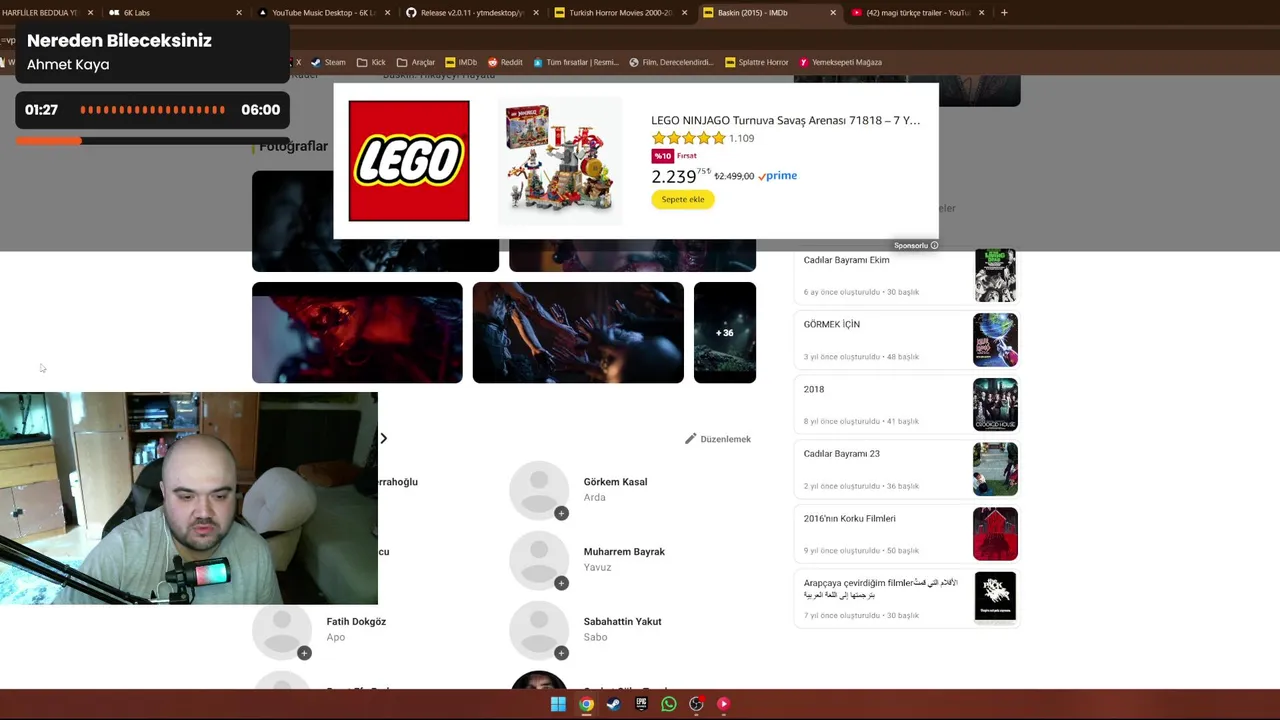This screenshot has width=1280, height=720.
Task: Click the LEGO ad star rating
Action: pyautogui.click(x=689, y=138)
